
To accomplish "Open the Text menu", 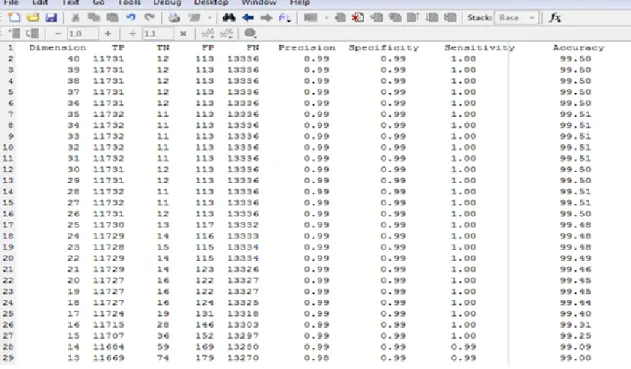I will click(x=70, y=3).
